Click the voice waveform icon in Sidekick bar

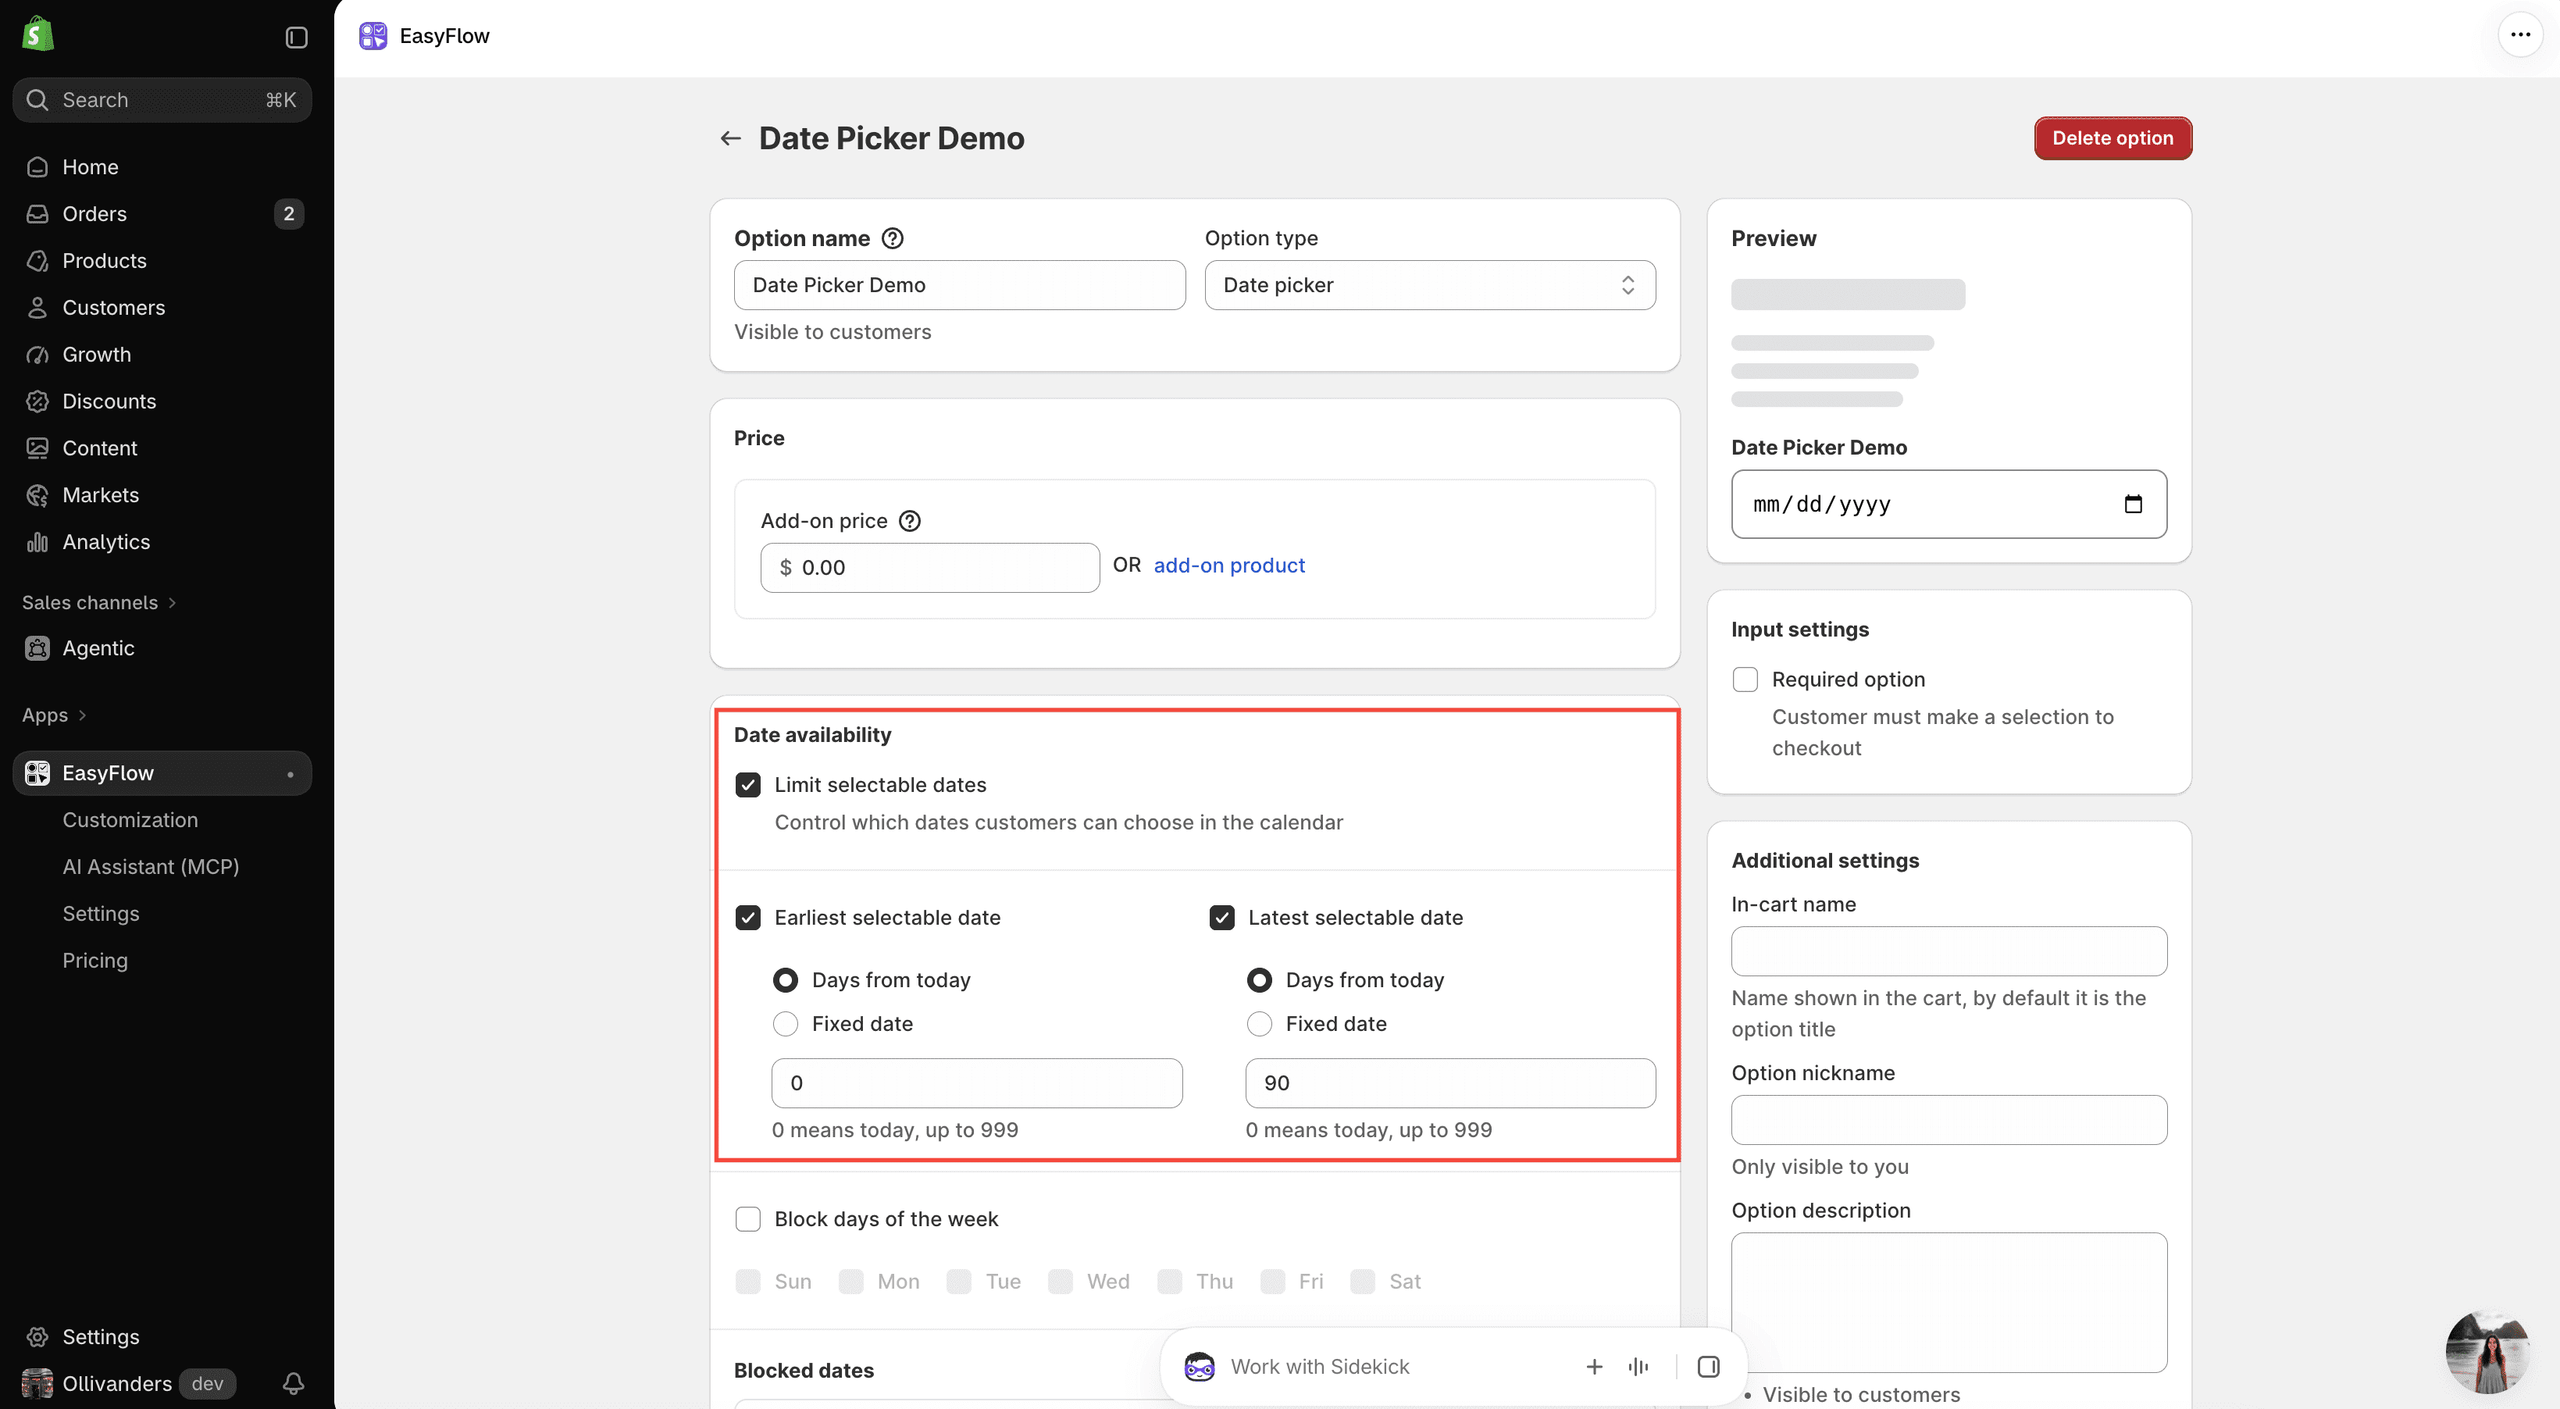click(1638, 1366)
